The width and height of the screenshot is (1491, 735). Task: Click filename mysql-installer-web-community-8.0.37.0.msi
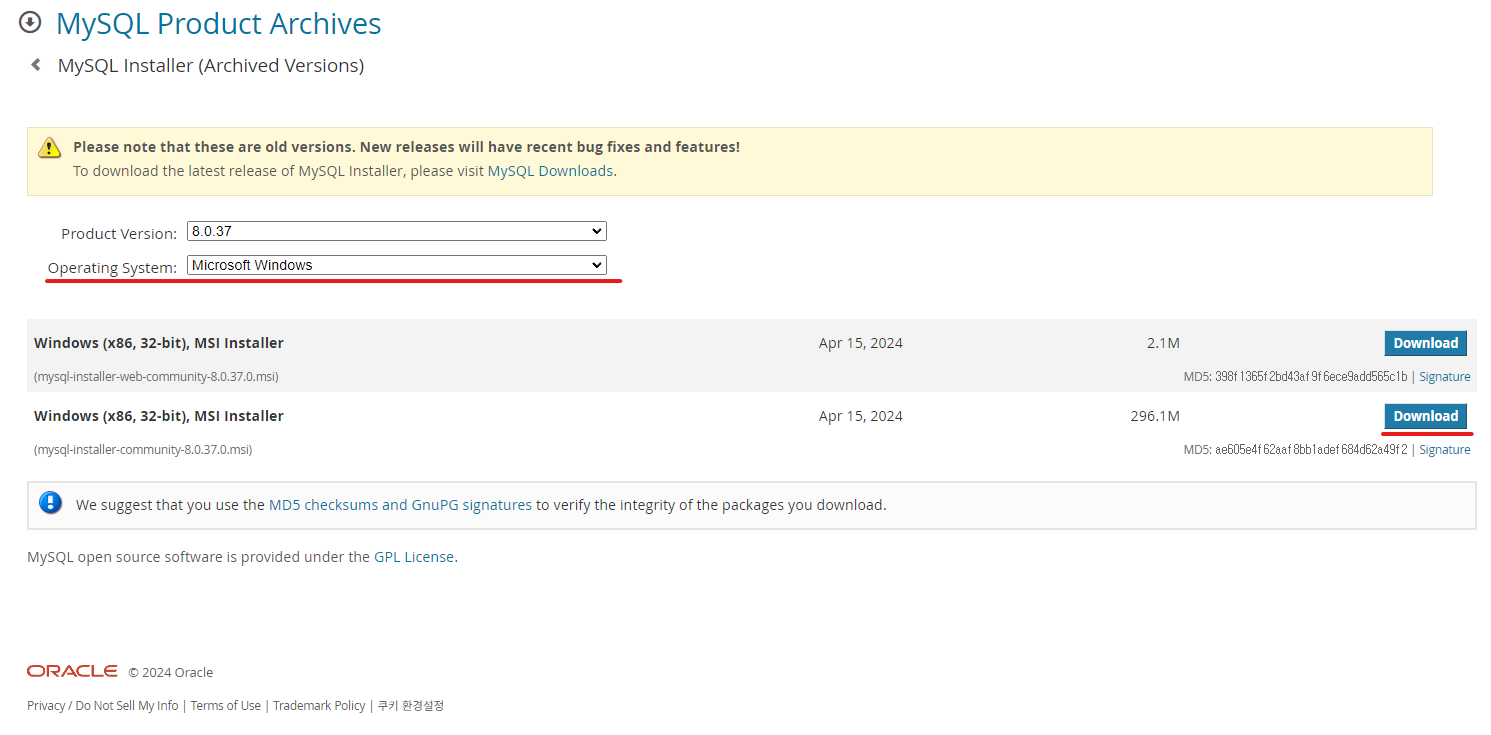point(156,377)
